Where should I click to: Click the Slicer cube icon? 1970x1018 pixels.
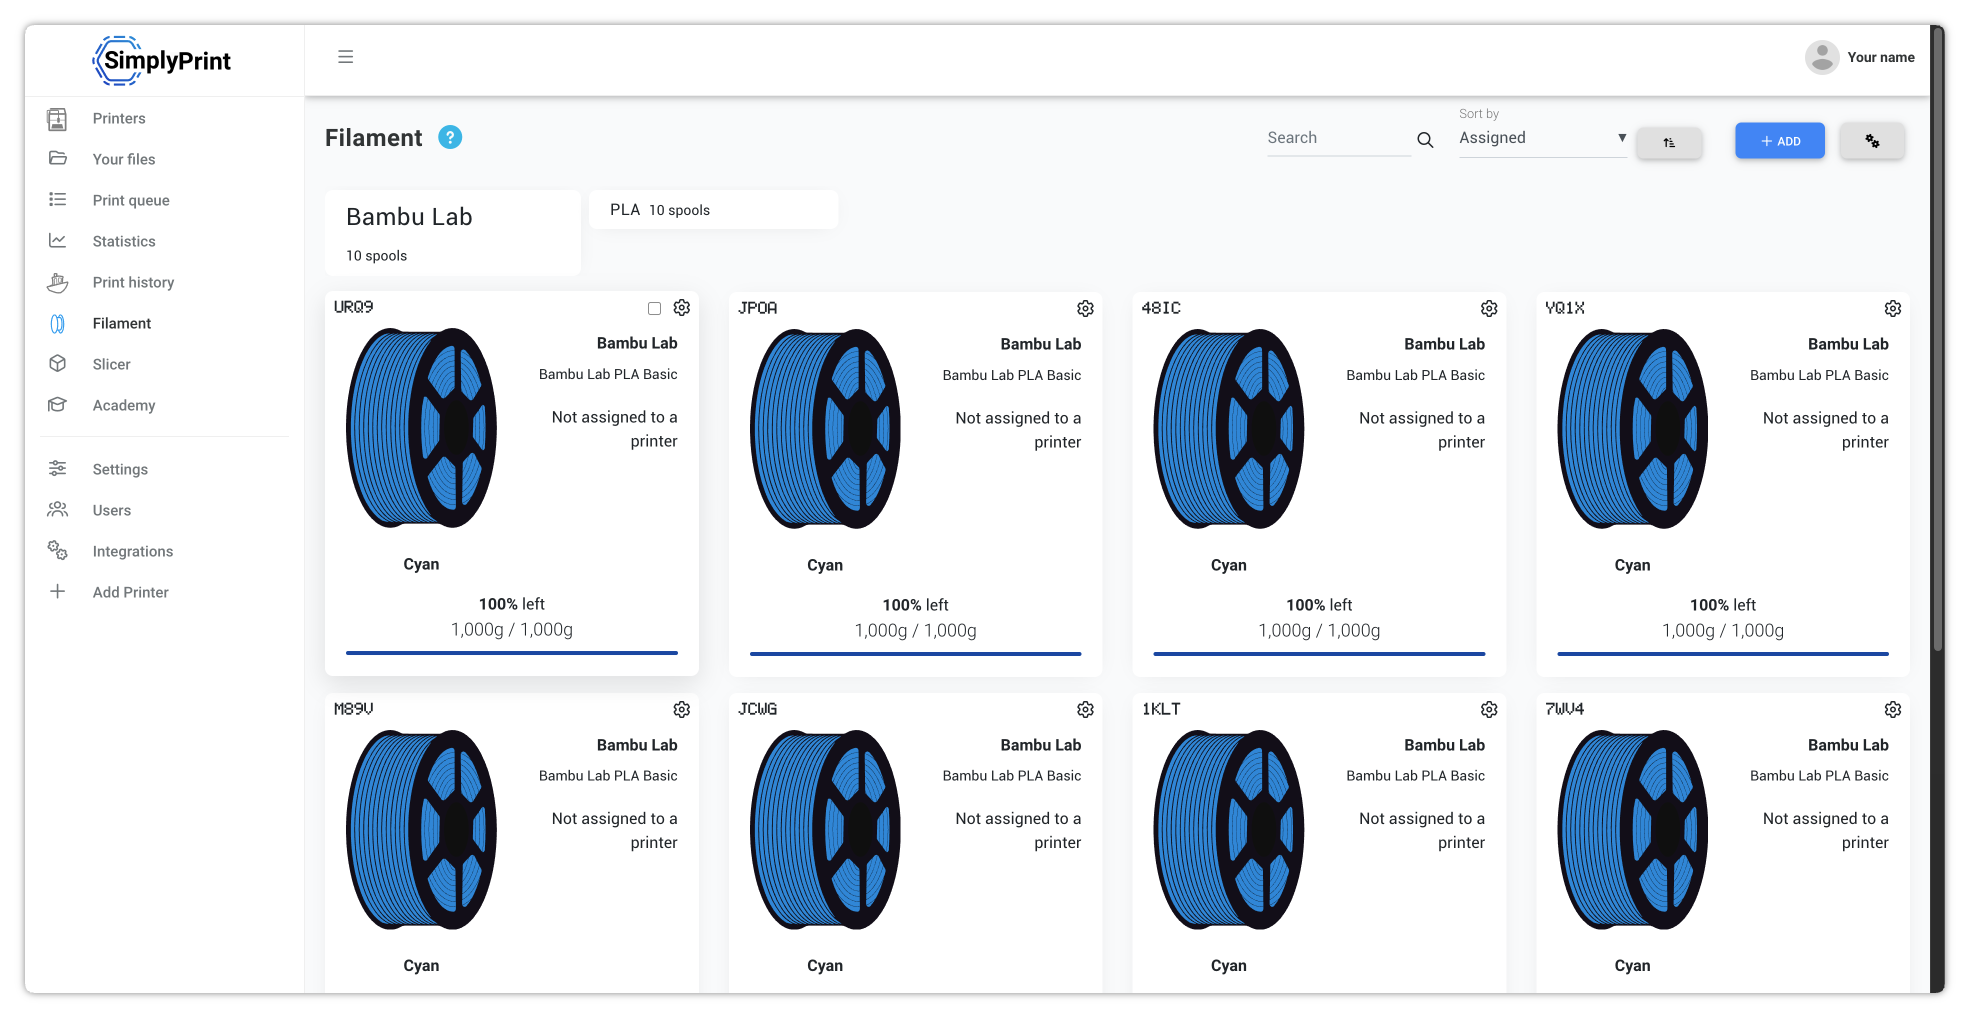[x=58, y=364]
